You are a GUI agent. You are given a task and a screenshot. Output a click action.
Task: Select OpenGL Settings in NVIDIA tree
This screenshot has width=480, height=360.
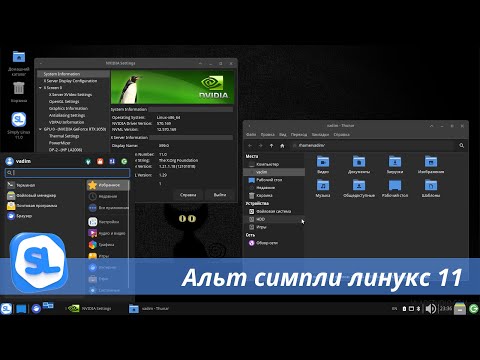(64, 102)
